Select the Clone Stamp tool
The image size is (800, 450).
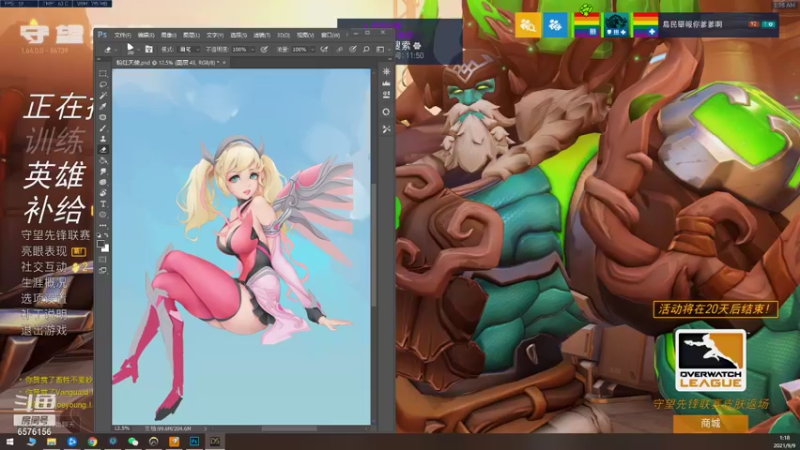pos(103,139)
